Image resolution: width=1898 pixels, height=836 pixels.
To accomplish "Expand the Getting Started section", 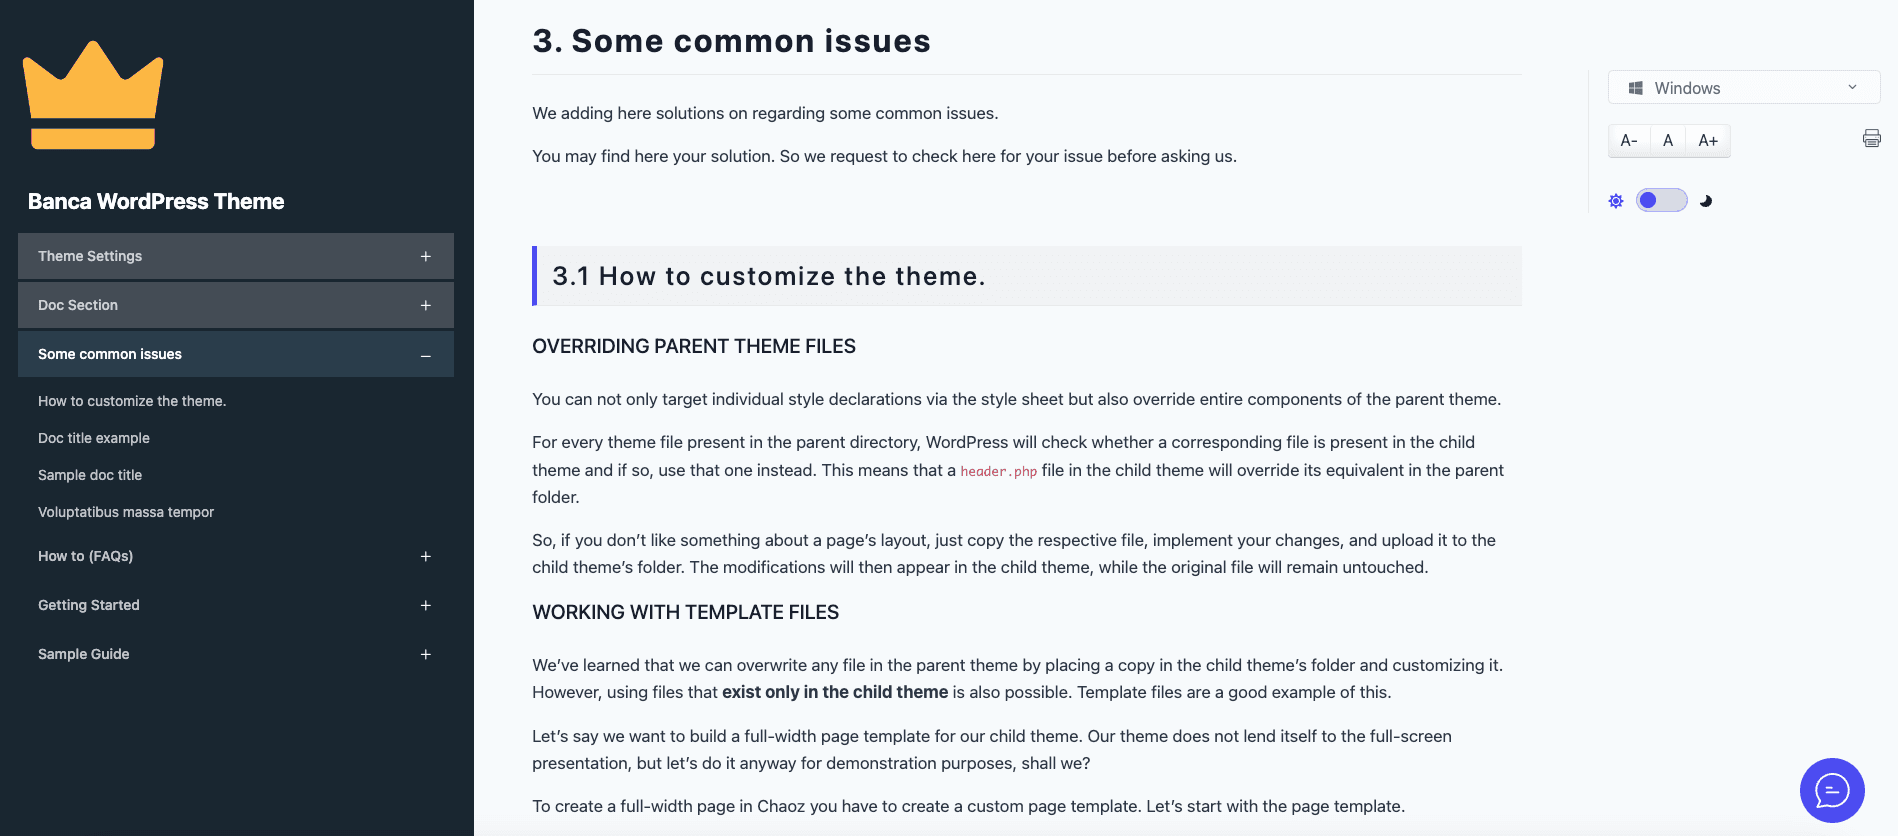I will tap(425, 606).
